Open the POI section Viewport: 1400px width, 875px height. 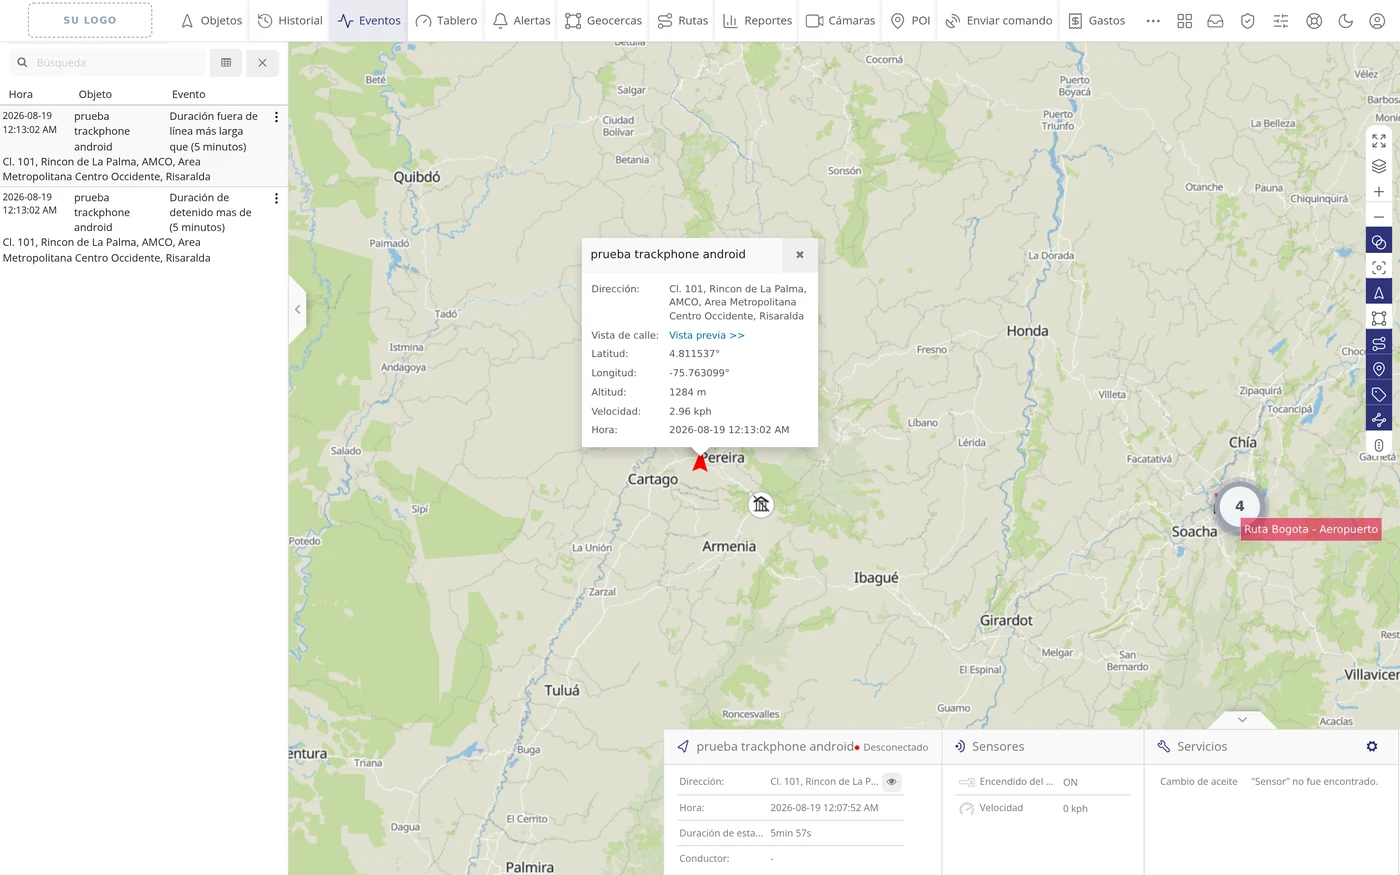click(911, 20)
